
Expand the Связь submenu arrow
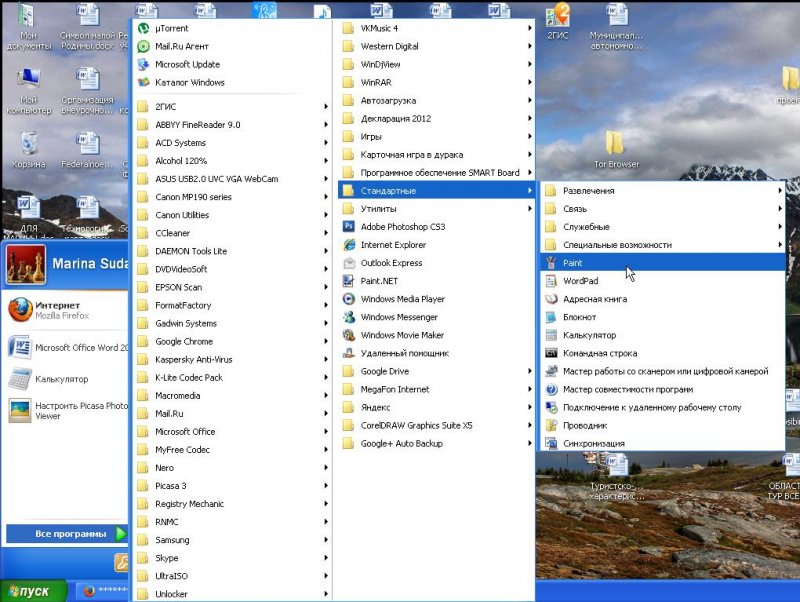780,209
